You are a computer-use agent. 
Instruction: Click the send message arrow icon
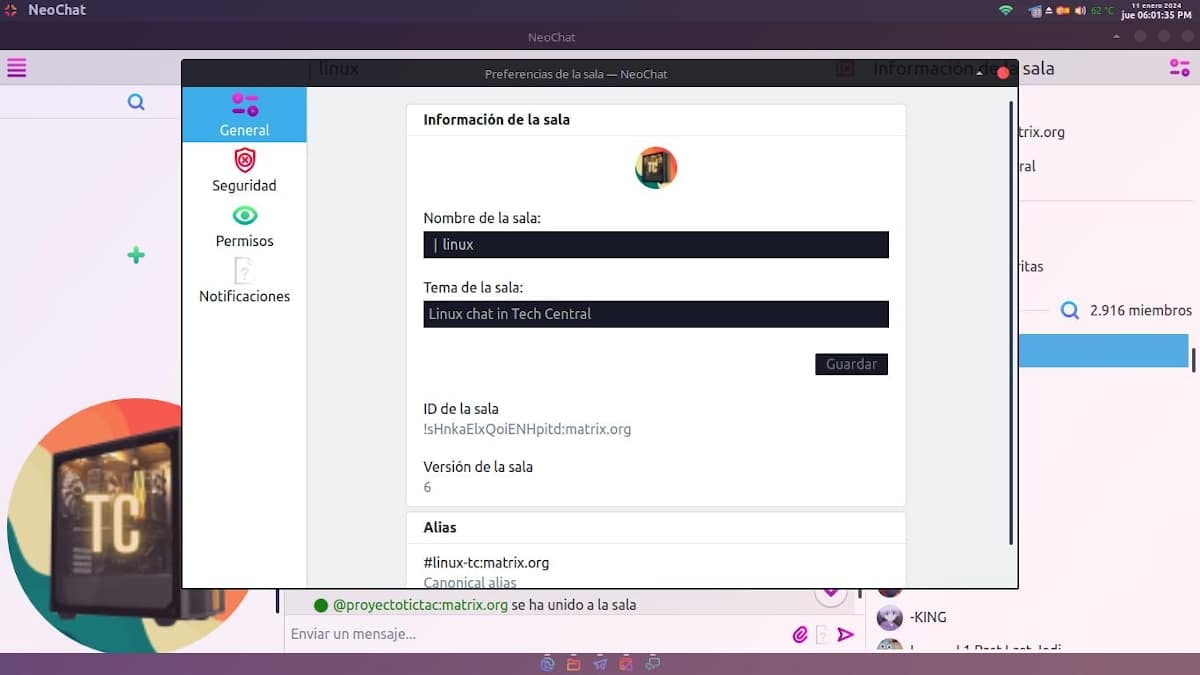[x=846, y=634]
